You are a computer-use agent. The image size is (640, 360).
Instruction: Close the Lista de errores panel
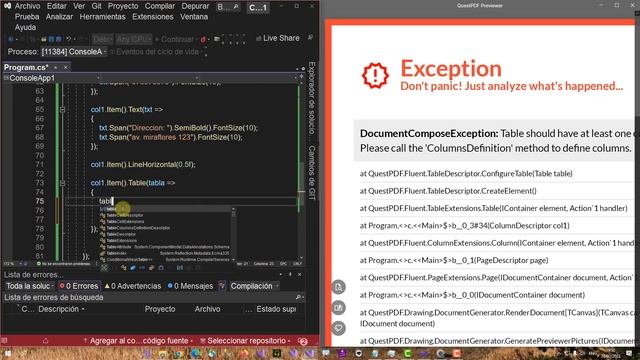point(300,275)
